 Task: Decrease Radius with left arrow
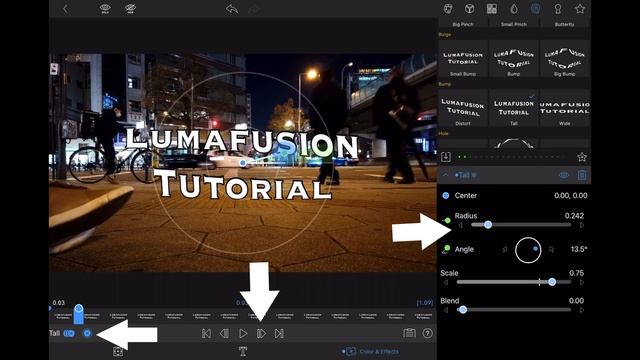pyautogui.click(x=460, y=225)
